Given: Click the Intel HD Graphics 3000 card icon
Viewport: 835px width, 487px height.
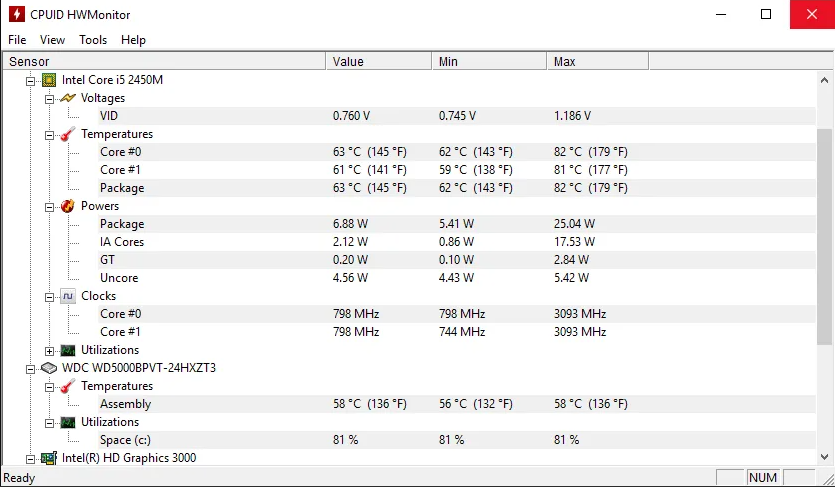Looking at the screenshot, I should [x=49, y=458].
